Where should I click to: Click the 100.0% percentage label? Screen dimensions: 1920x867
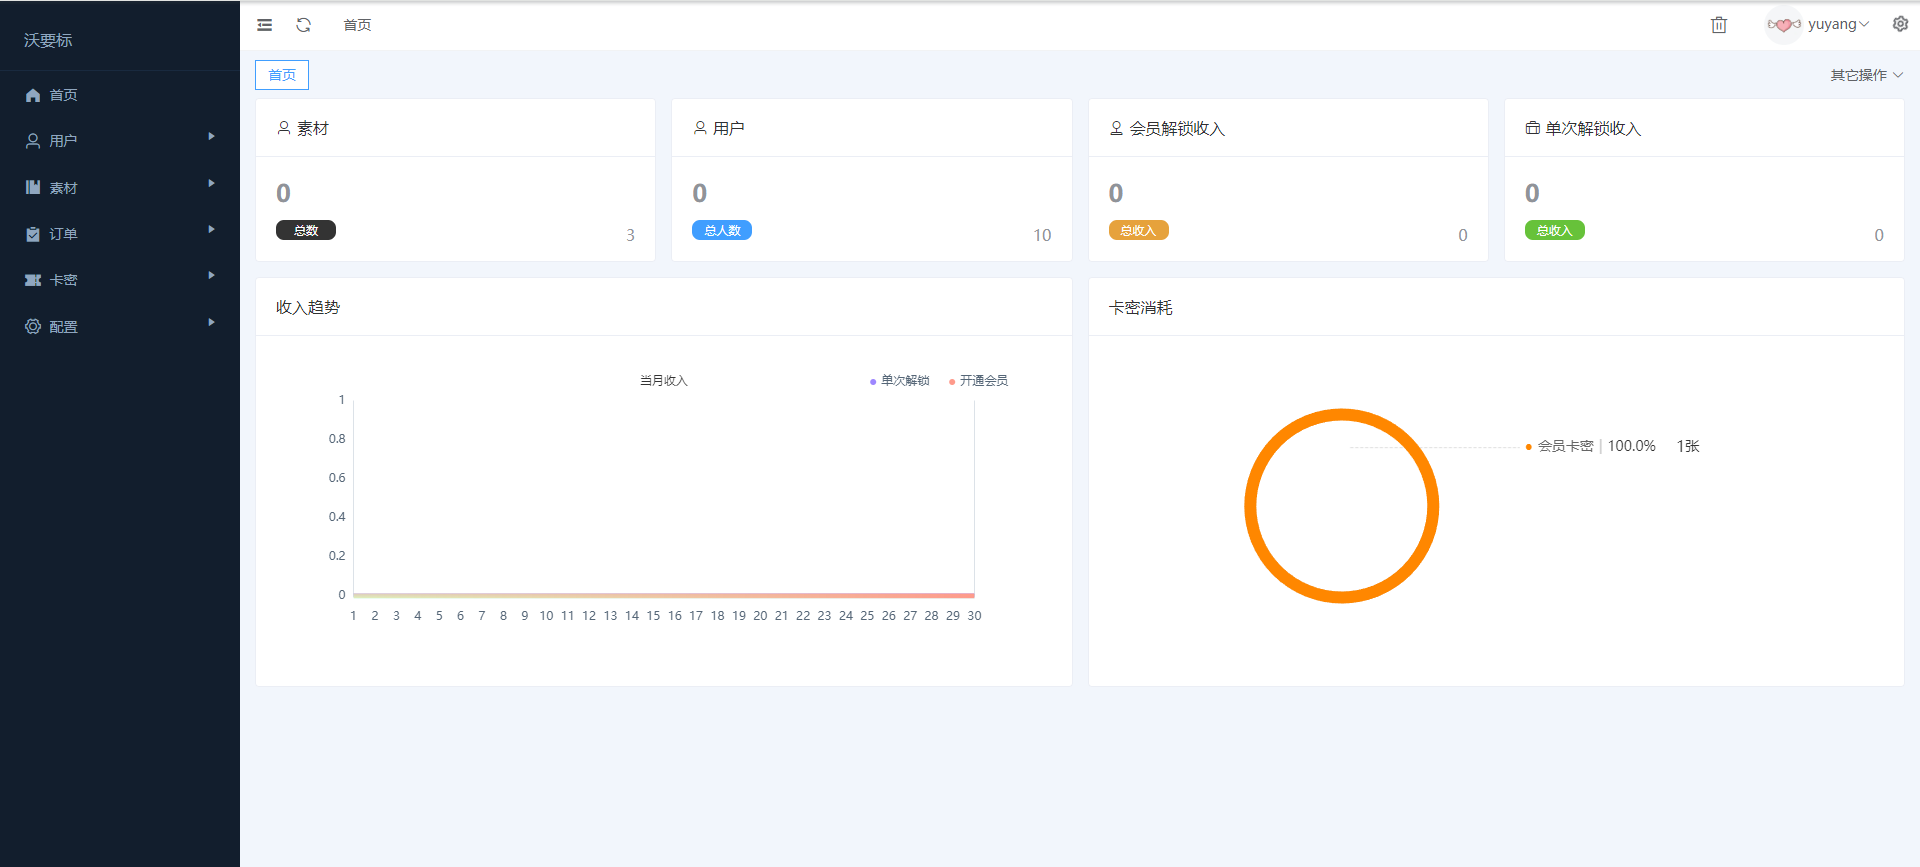[1632, 446]
